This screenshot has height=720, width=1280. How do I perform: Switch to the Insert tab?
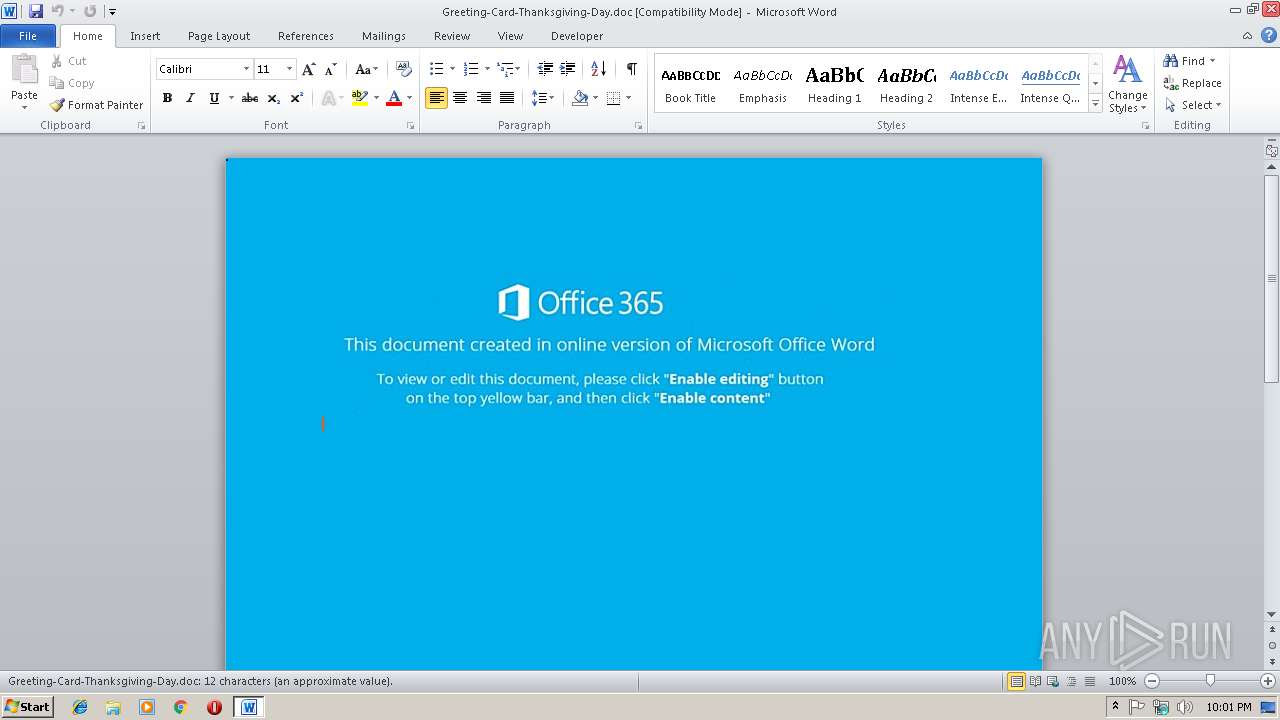point(145,36)
